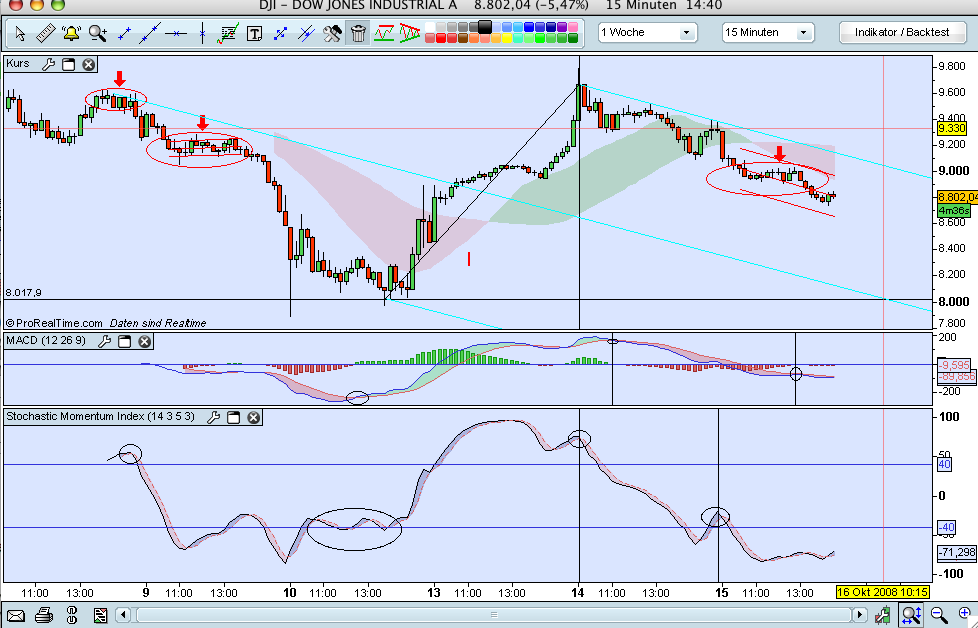
Task: Click the 8.802,04 current price label
Action: click(957, 197)
